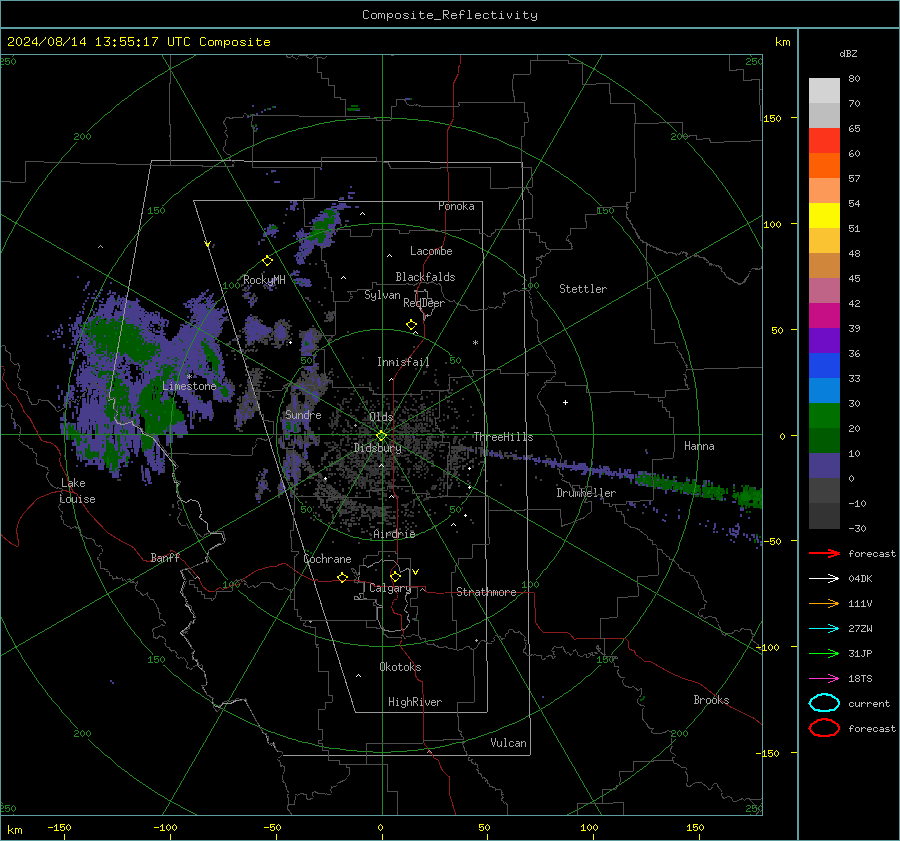Click the Didsbury city label
Viewport: 900px width, 841px height.
[x=378, y=448]
